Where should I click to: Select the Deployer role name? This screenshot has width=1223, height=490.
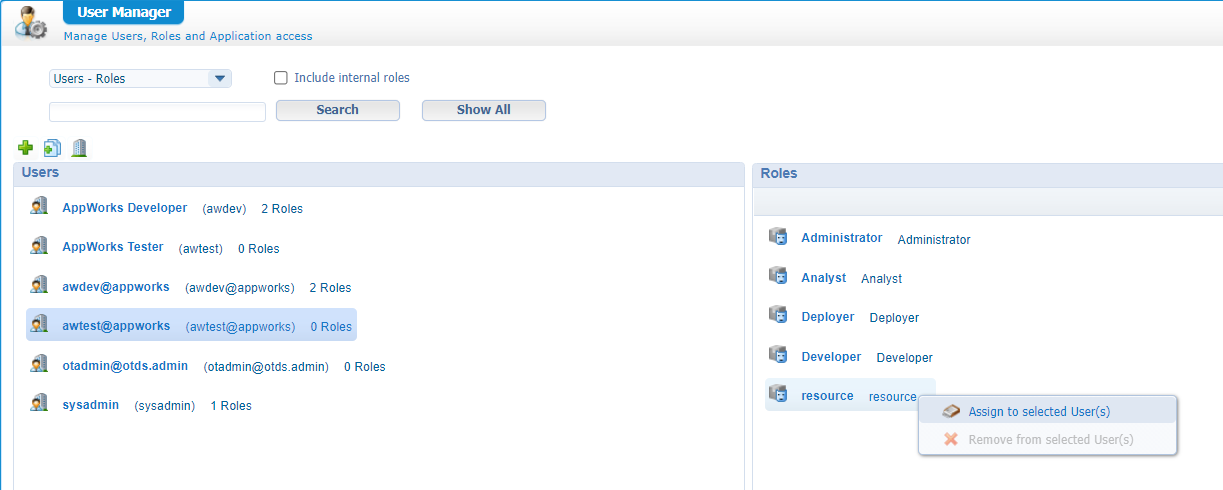(x=828, y=317)
